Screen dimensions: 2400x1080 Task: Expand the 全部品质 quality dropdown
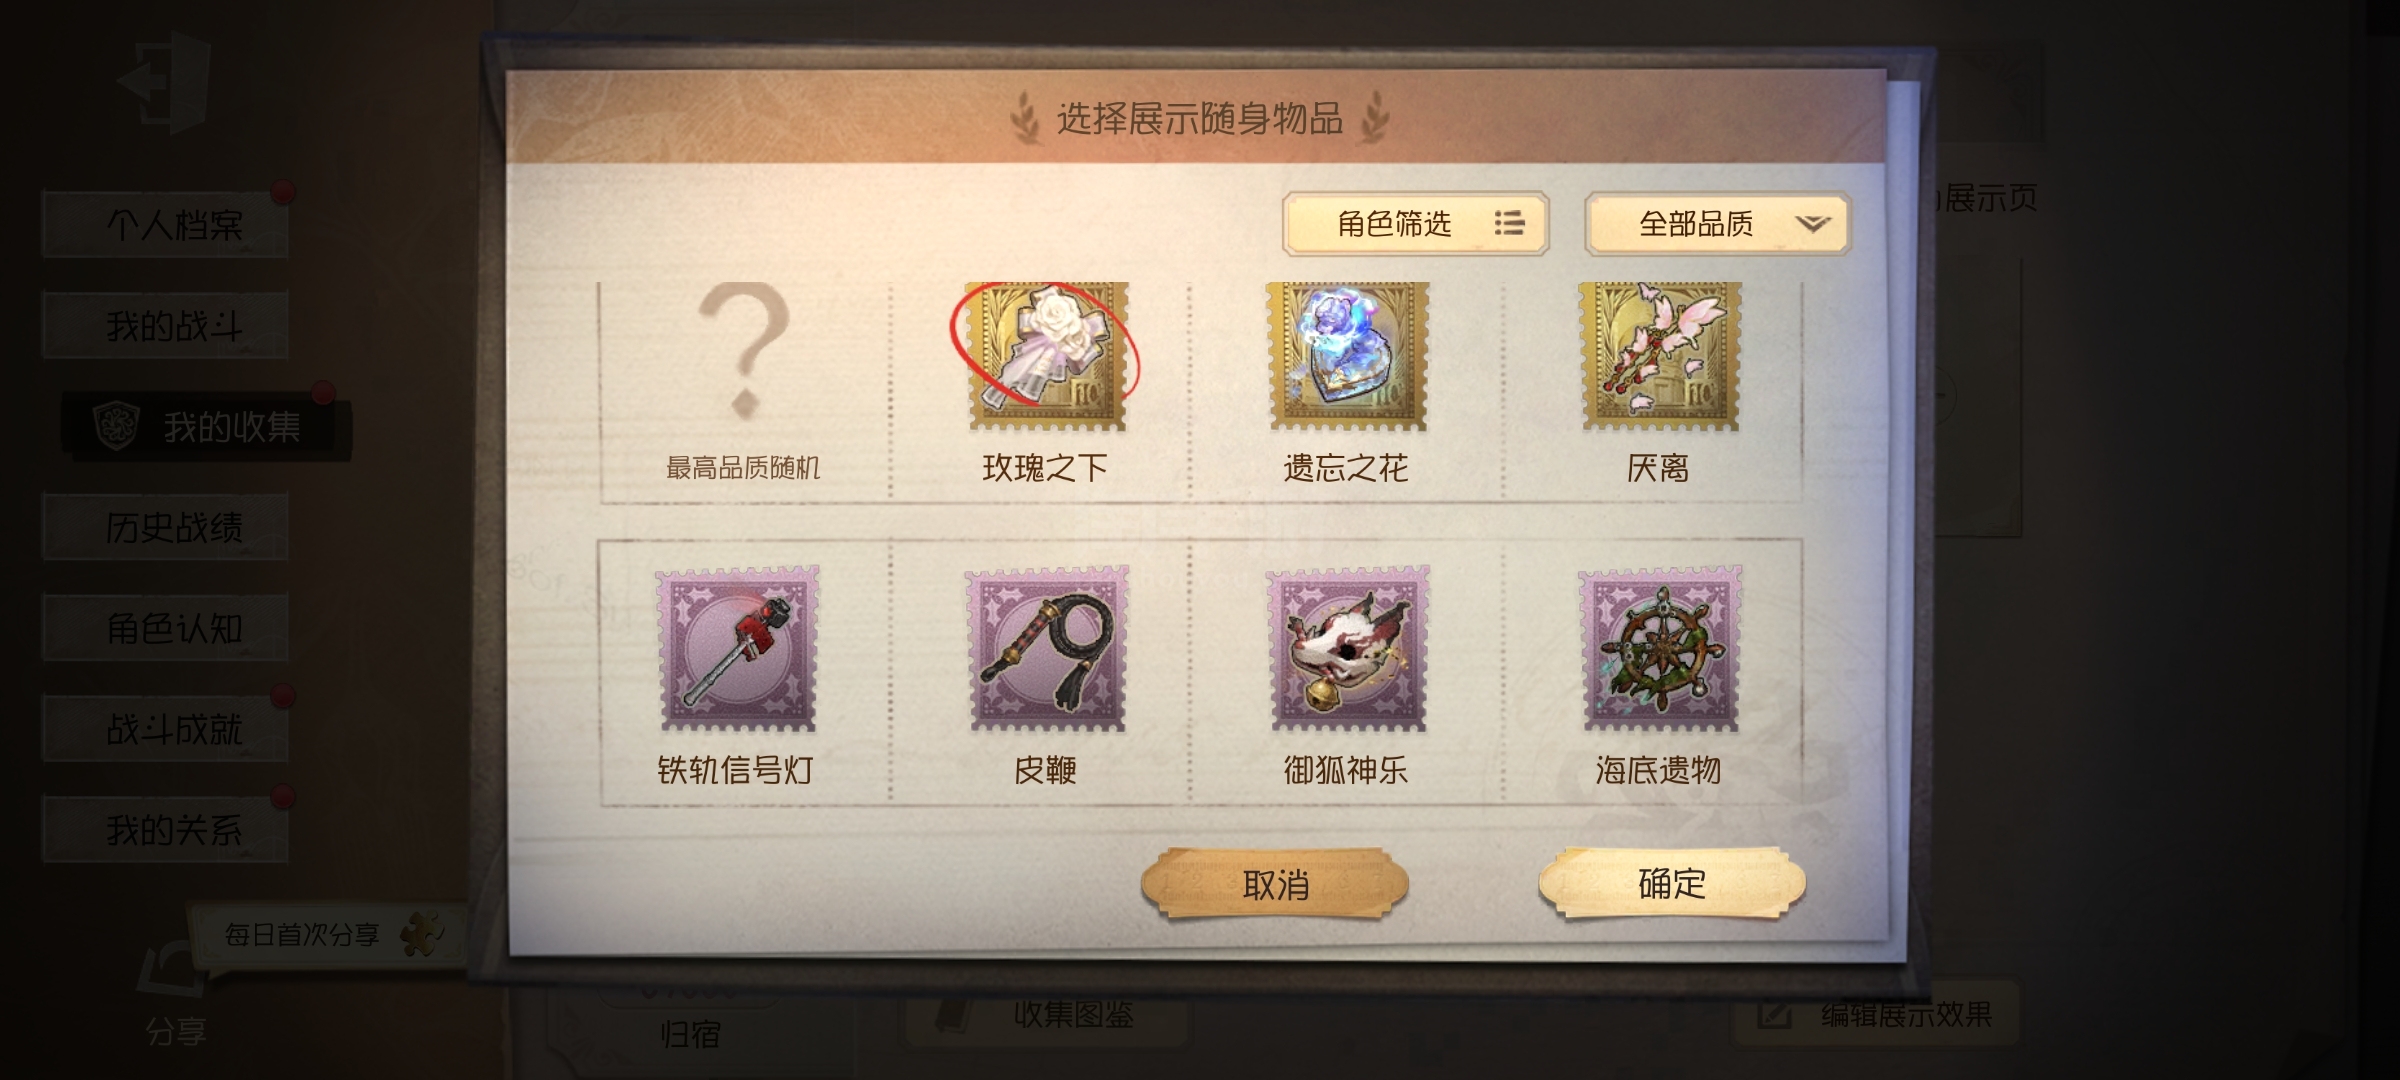point(1718,224)
